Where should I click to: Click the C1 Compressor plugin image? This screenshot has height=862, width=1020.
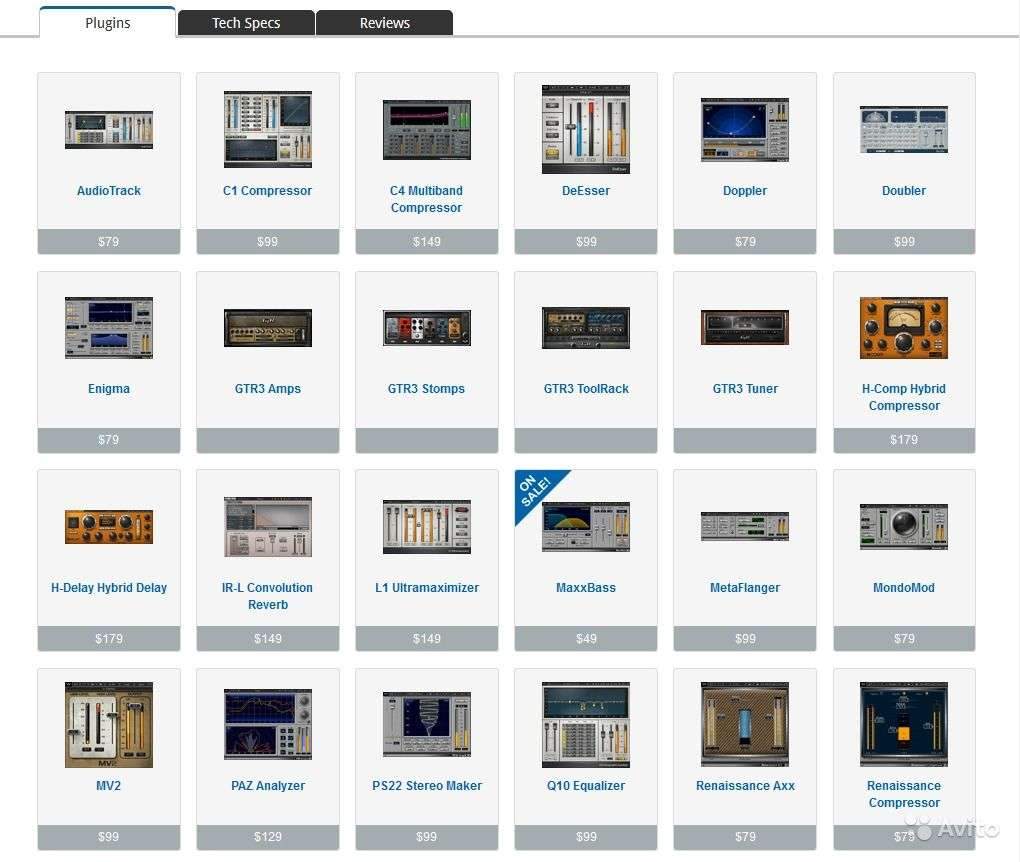tap(267, 129)
